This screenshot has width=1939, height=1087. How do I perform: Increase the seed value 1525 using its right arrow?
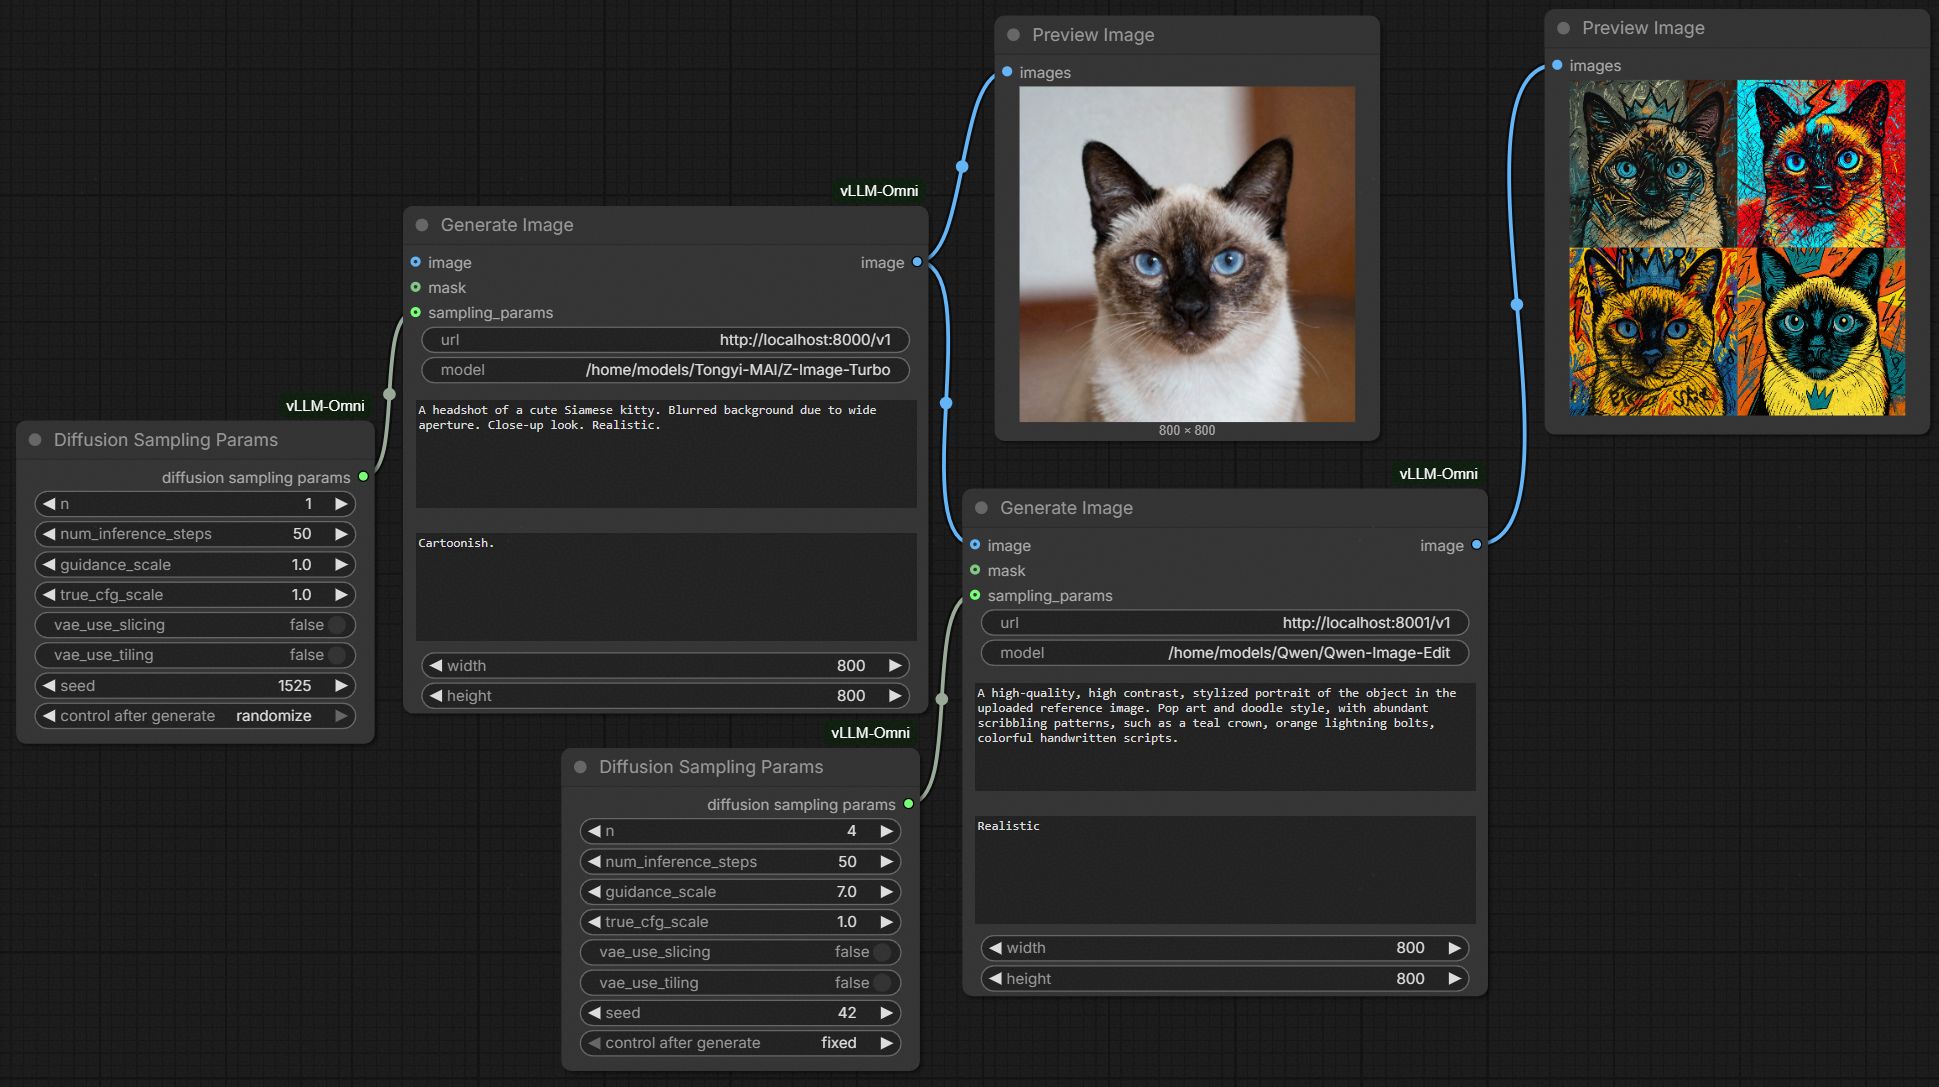[x=341, y=686]
